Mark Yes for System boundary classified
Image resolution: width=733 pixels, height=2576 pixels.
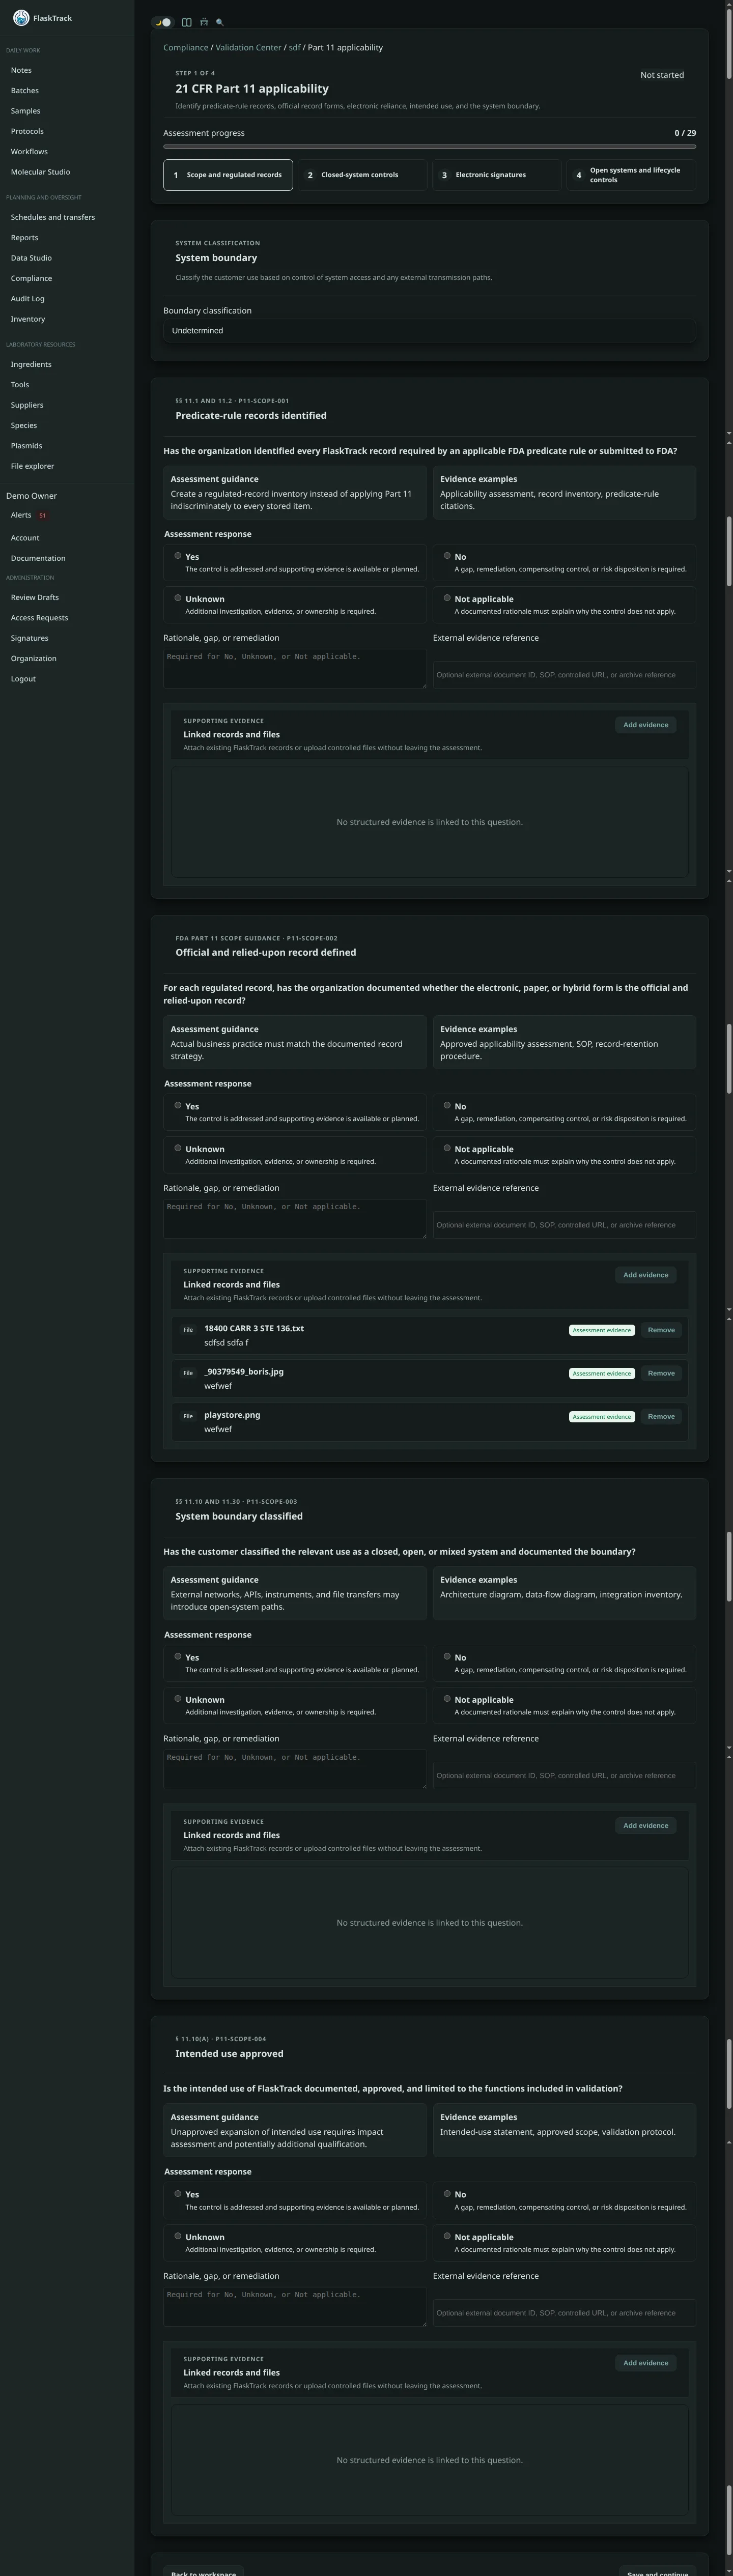[x=178, y=1656]
